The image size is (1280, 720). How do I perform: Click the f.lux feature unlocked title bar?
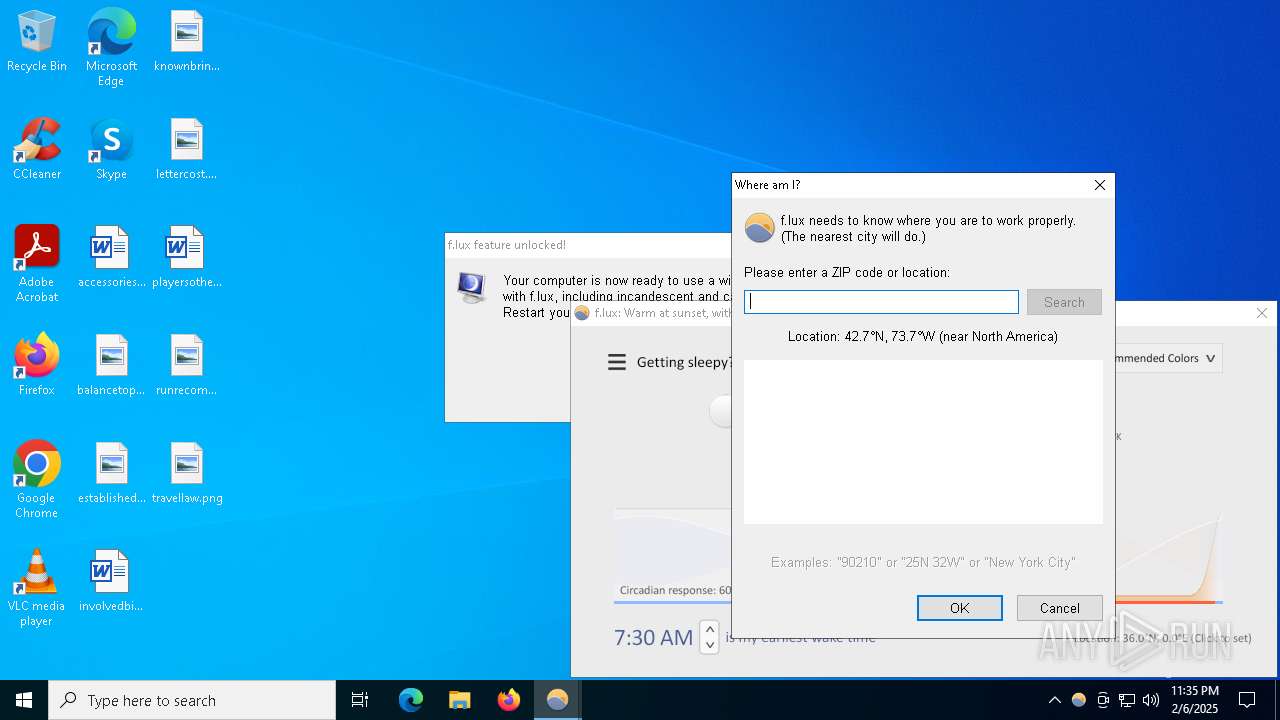coord(589,245)
